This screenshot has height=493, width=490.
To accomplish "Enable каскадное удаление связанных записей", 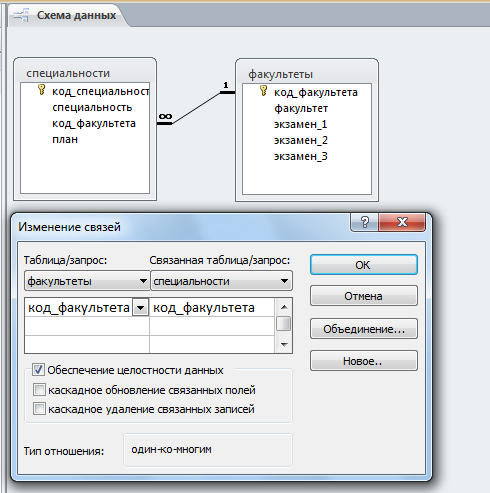I will click(39, 408).
